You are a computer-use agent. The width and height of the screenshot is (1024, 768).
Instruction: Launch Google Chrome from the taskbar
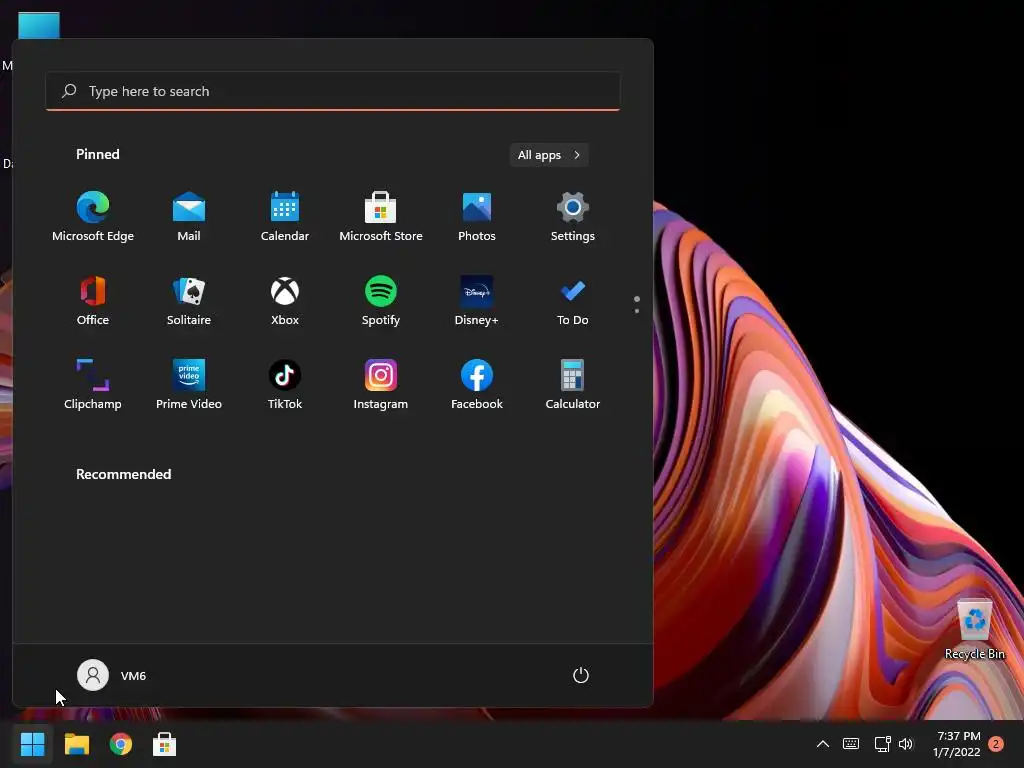[x=121, y=744]
